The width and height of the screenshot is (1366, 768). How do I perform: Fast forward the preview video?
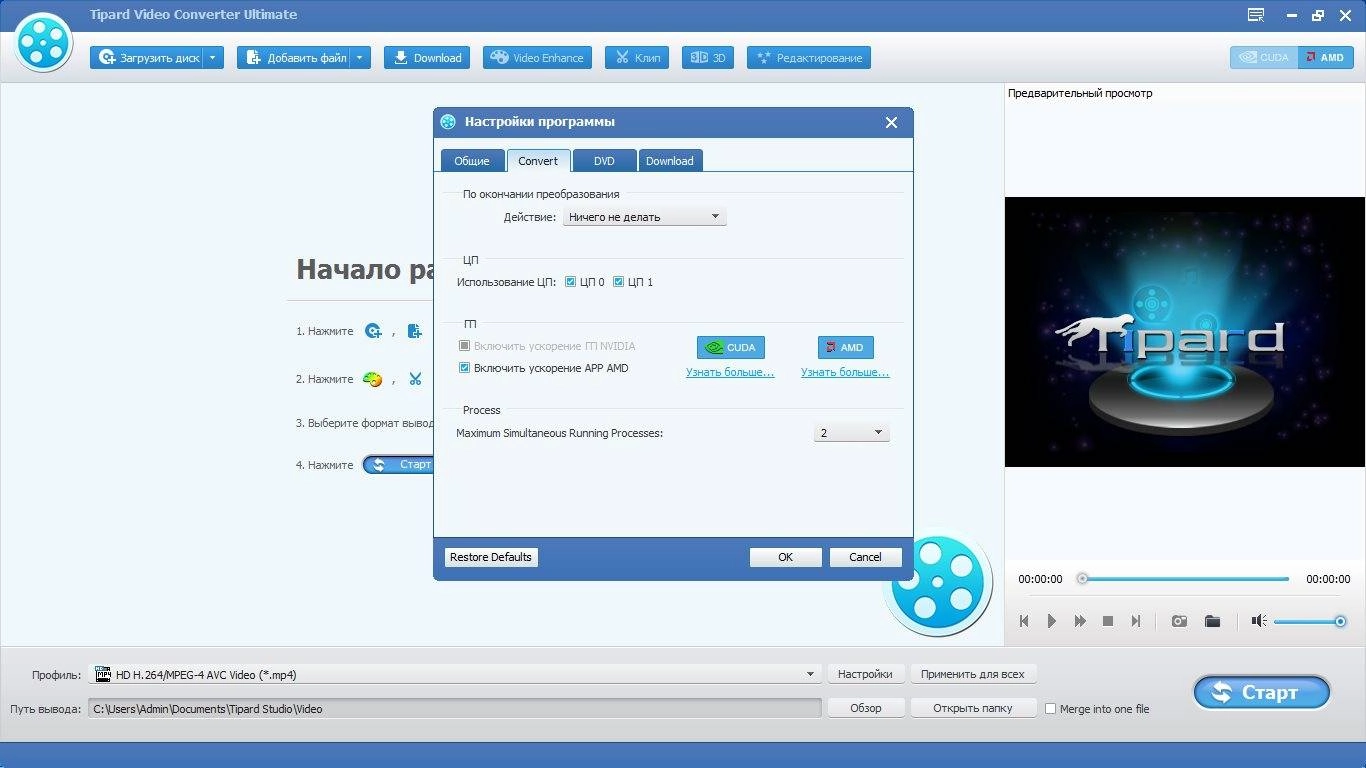[1080, 621]
